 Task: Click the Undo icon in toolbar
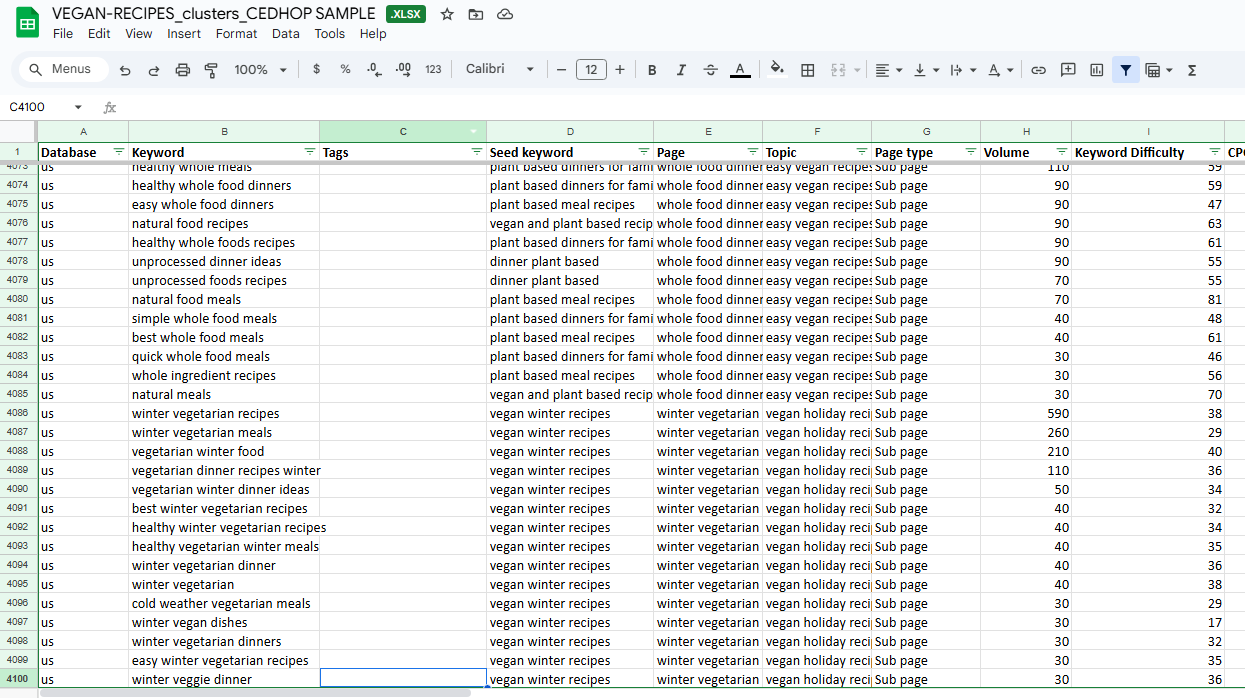pyautogui.click(x=125, y=70)
